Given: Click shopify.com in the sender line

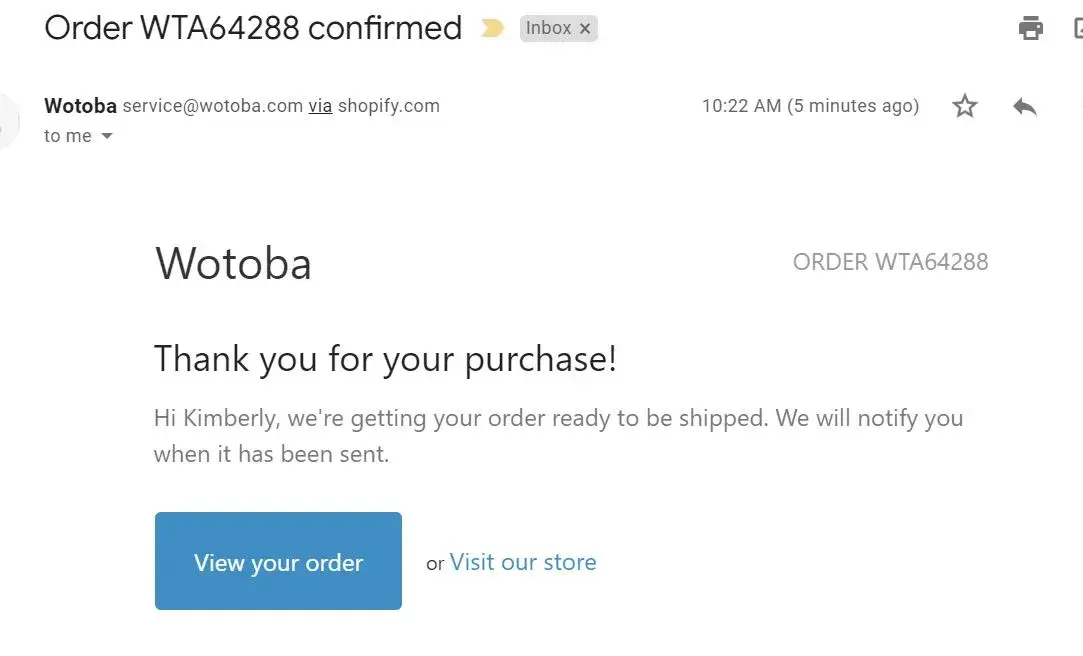Looking at the screenshot, I should coord(388,106).
